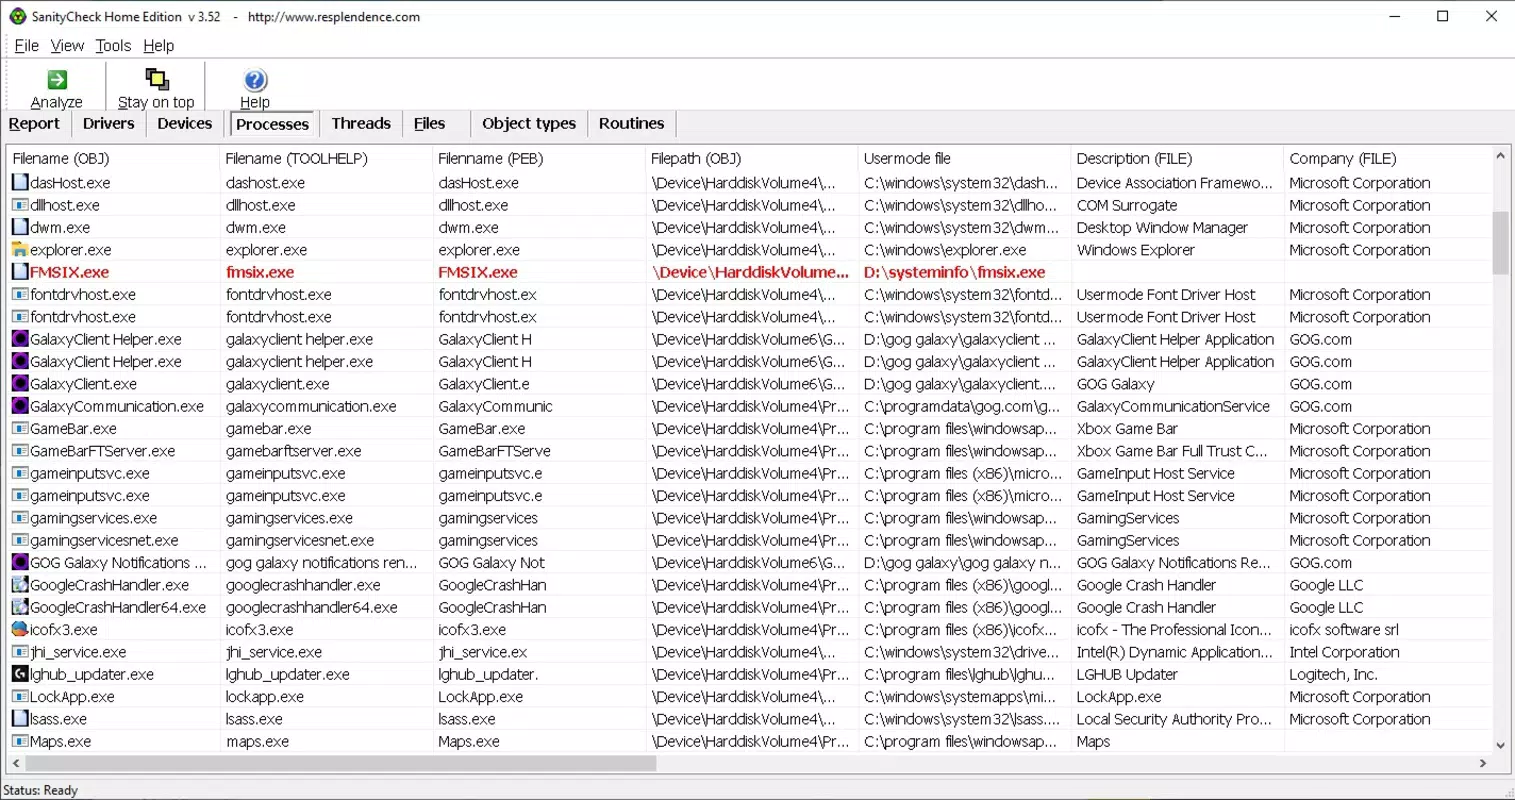Click the SanityCheck app icon in title bar
Image resolution: width=1515 pixels, height=800 pixels.
[17, 16]
